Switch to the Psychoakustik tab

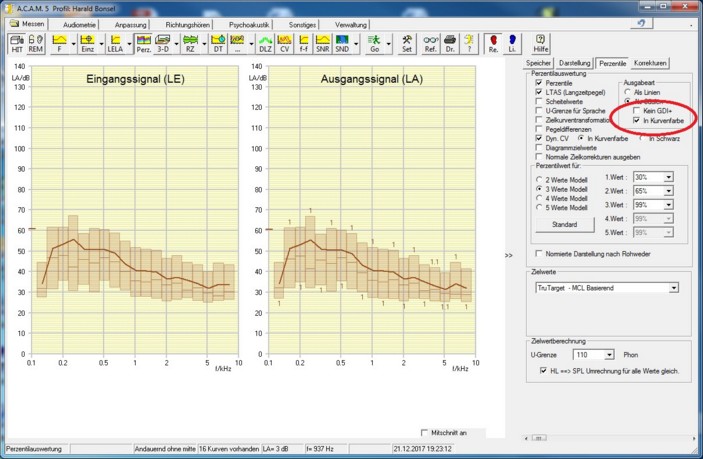pos(249,25)
